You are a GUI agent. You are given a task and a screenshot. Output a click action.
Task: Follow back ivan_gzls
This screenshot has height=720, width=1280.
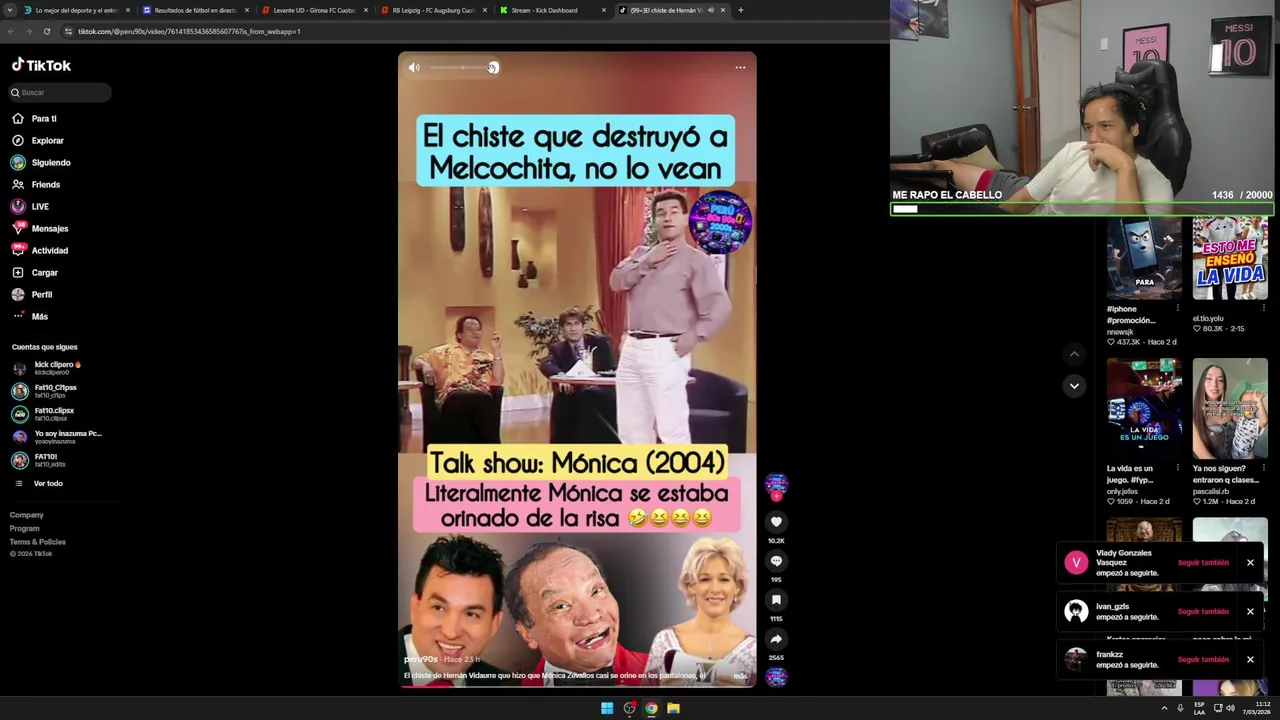tap(1203, 611)
